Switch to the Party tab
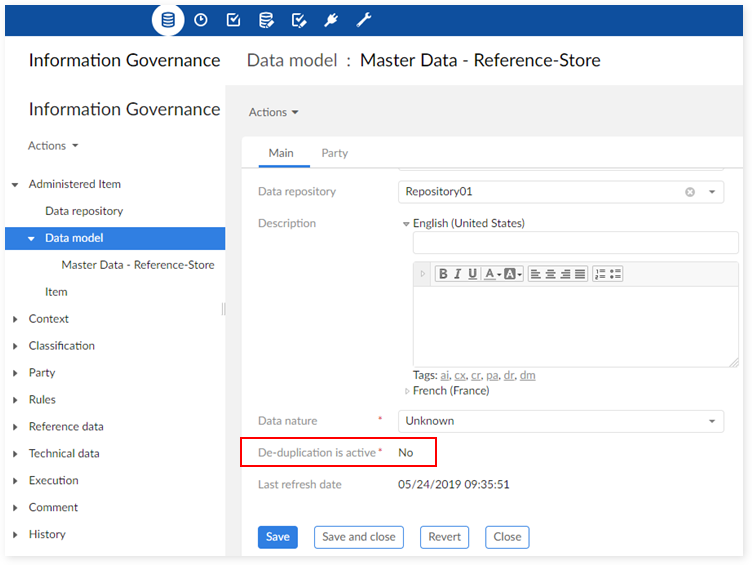This screenshot has height=565, width=752. 334,153
